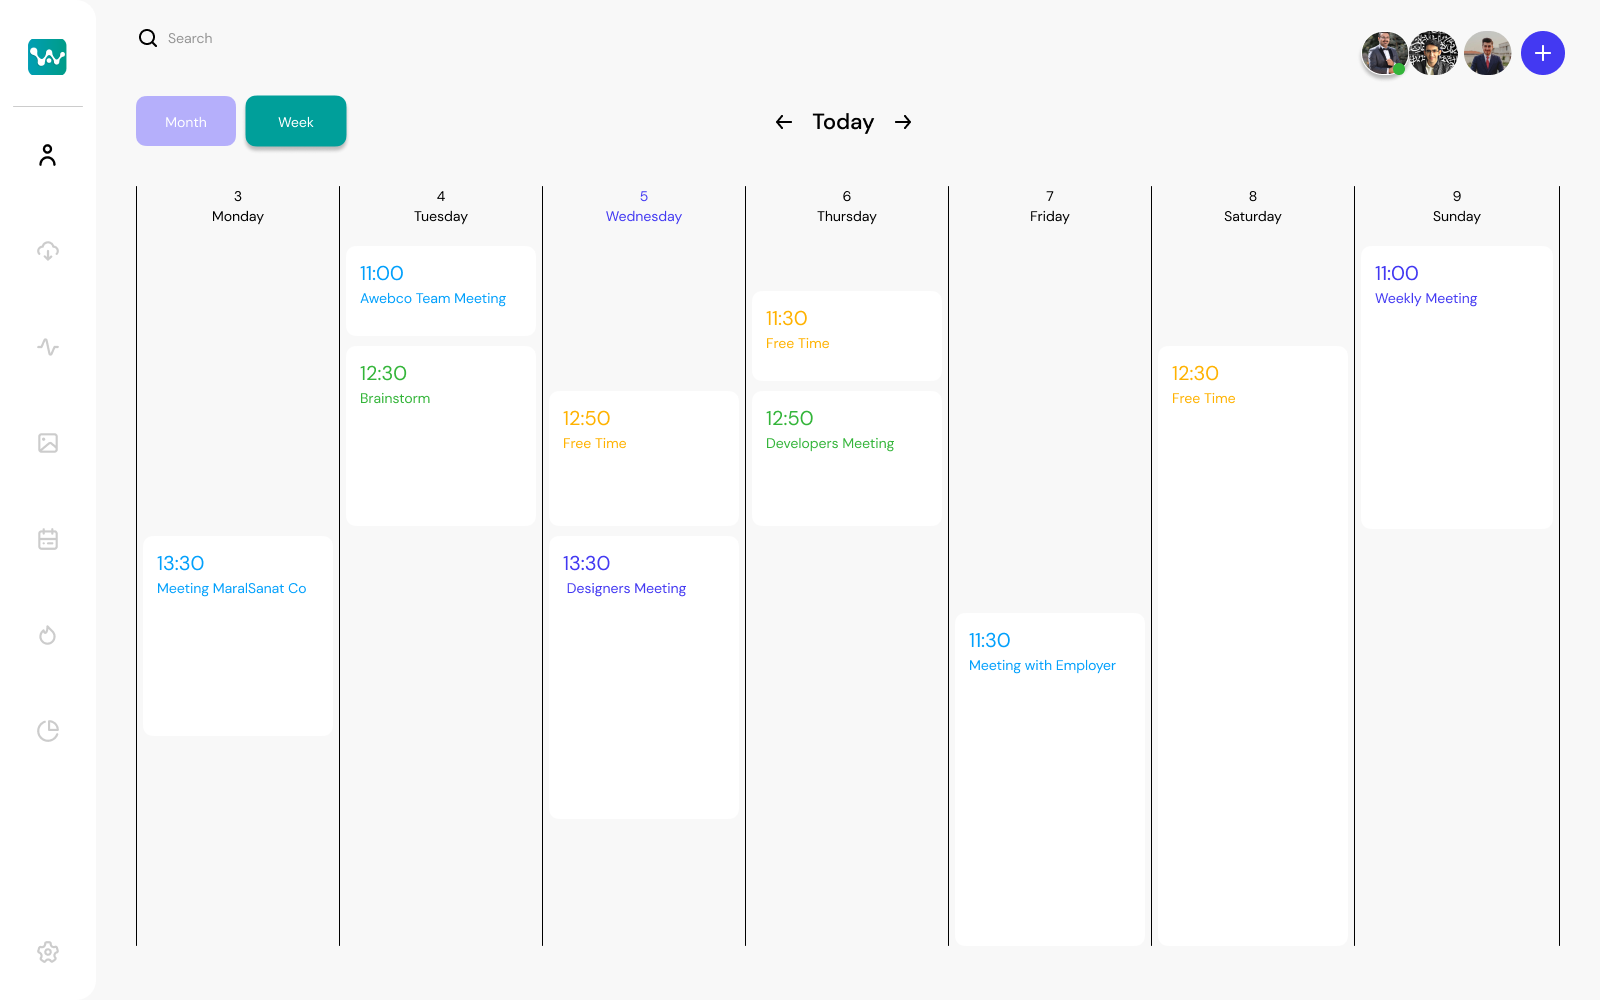
Task: Open settings via the gear icon
Action: coord(47,952)
